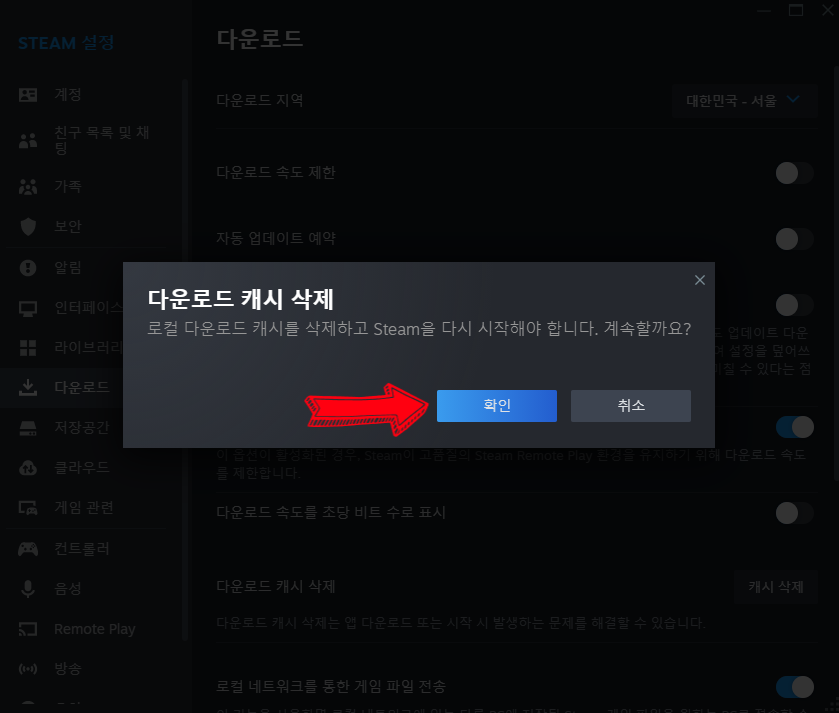This screenshot has height=713, width=839.
Task: Cancel the dialog with the 취소 button
Action: pos(630,405)
